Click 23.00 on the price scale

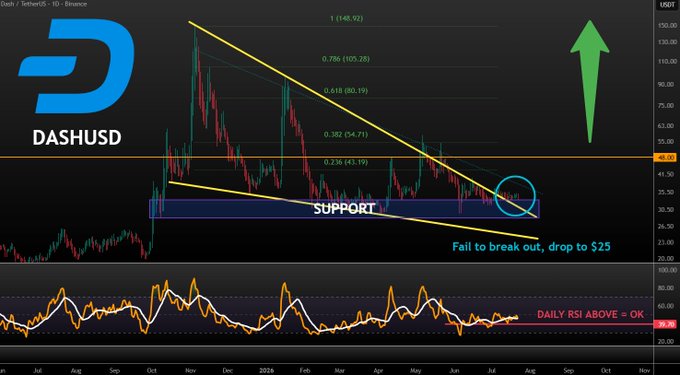[667, 243]
